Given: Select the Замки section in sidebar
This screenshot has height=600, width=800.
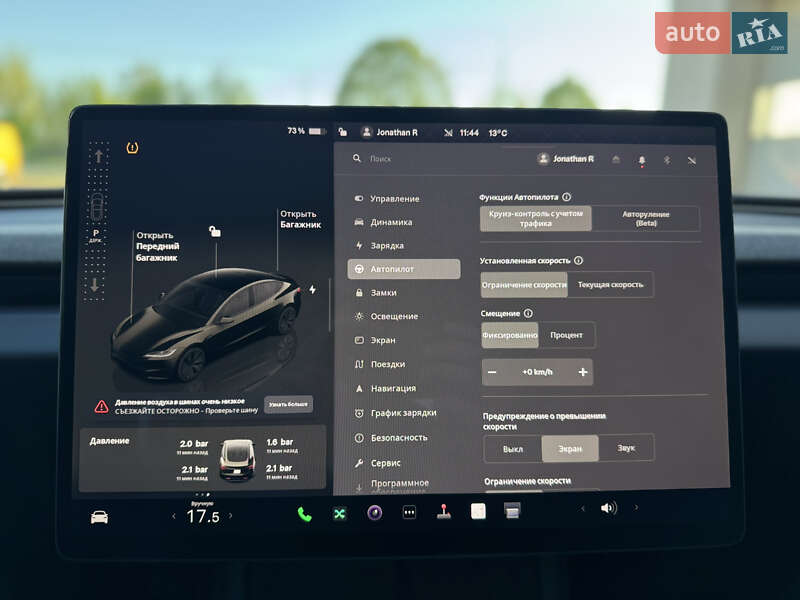Looking at the screenshot, I should tap(388, 292).
